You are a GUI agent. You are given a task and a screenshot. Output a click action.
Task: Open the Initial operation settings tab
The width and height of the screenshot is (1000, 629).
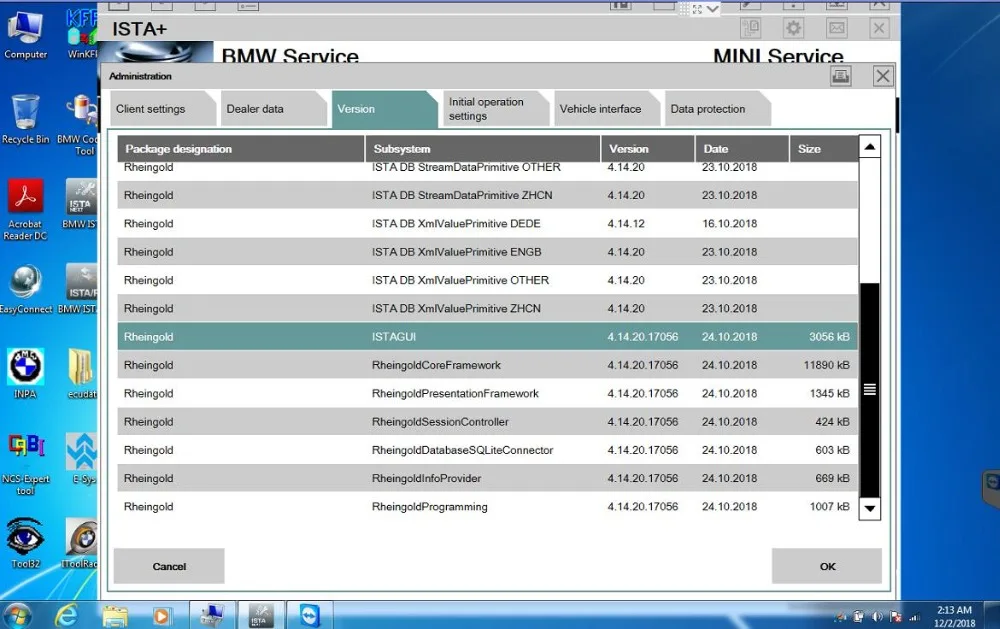click(x=495, y=109)
